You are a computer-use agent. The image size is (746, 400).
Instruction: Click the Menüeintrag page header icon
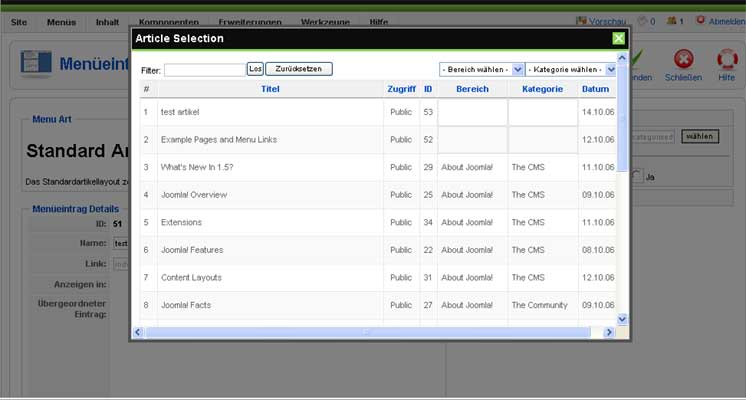(x=34, y=65)
